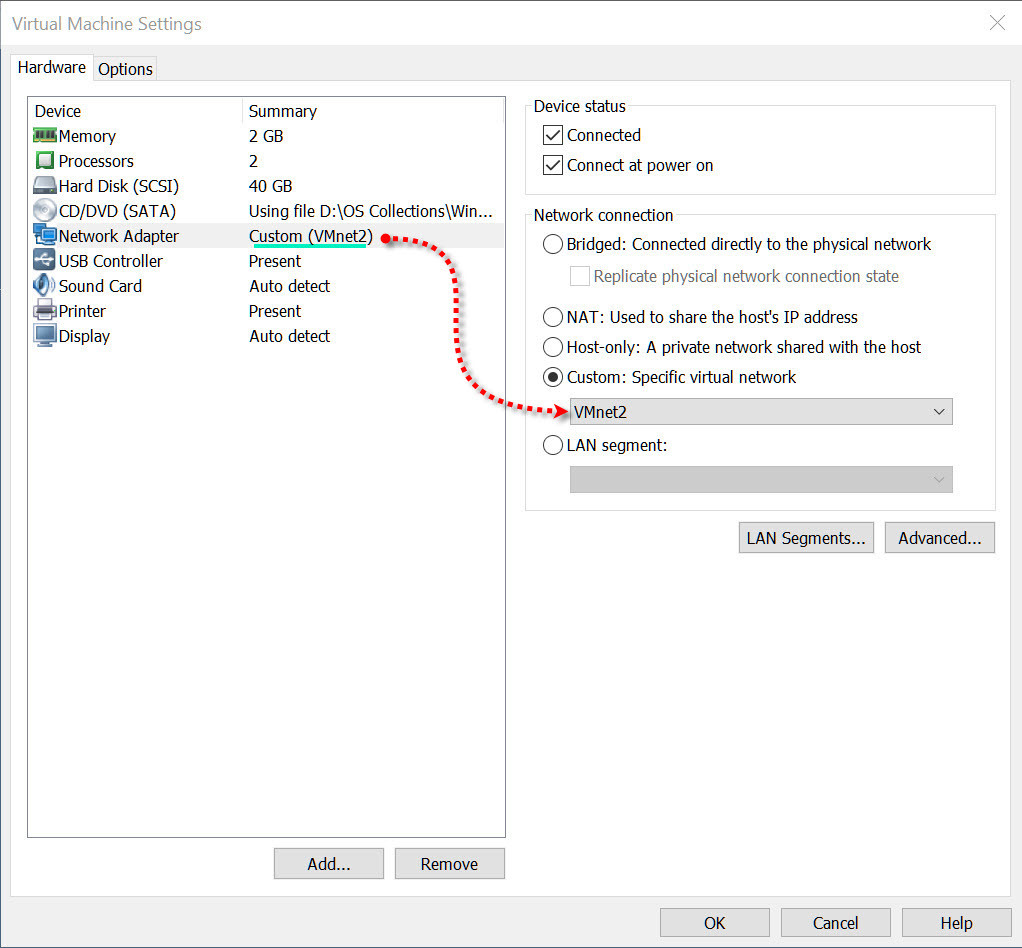This screenshot has height=948, width=1022.
Task: Select the Hard Disk (SCSI) label
Action: click(x=119, y=186)
